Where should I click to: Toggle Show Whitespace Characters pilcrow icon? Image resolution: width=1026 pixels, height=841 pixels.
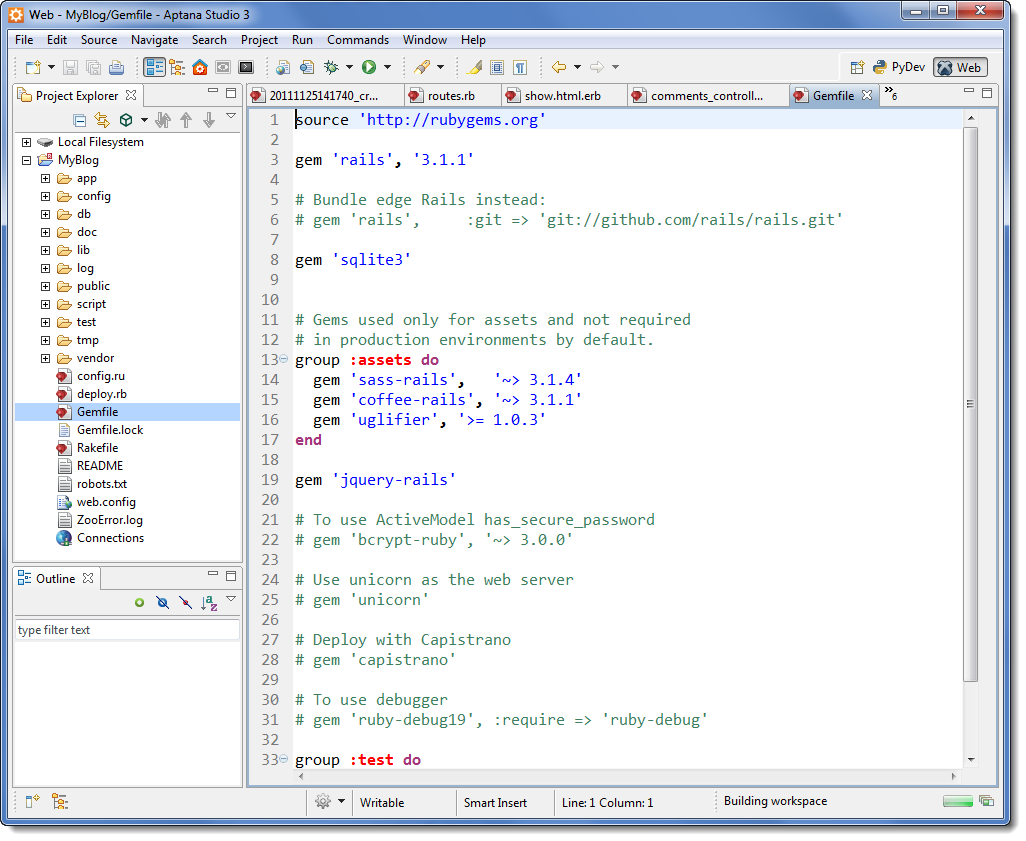pos(520,68)
